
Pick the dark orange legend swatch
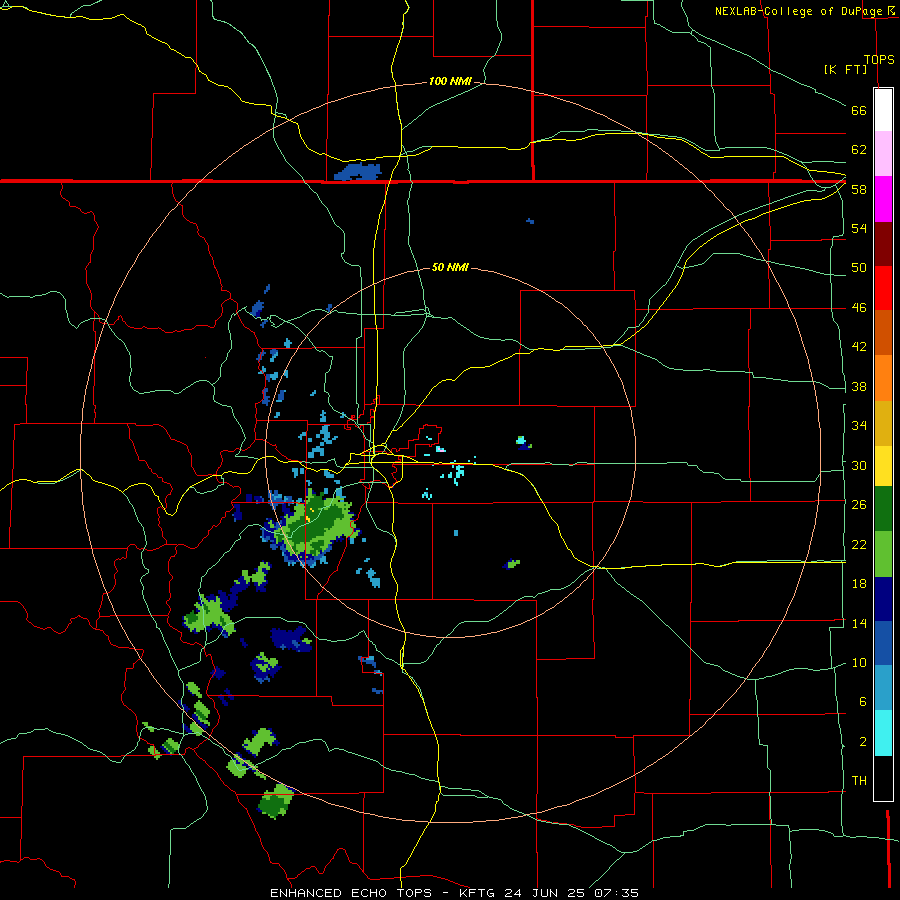(883, 333)
